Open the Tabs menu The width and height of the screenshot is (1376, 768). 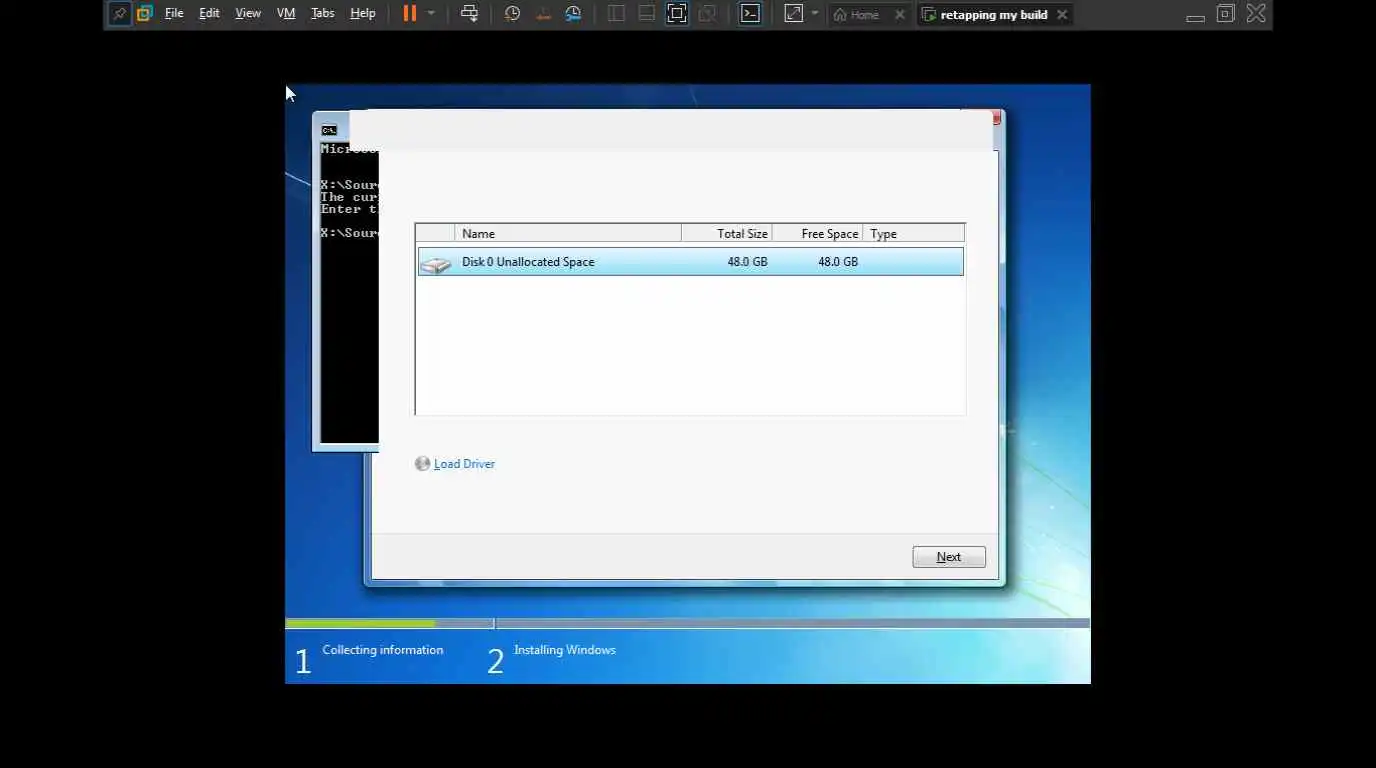point(322,14)
